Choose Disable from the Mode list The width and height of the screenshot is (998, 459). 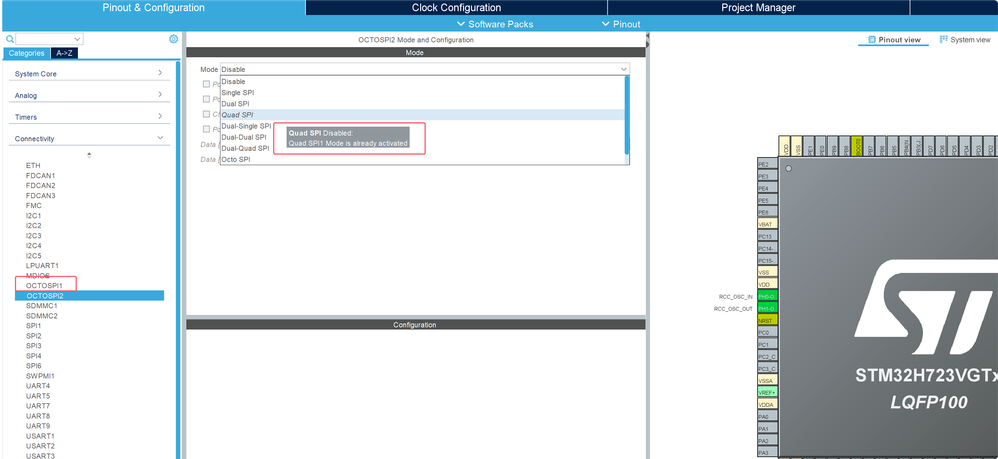tap(423, 81)
